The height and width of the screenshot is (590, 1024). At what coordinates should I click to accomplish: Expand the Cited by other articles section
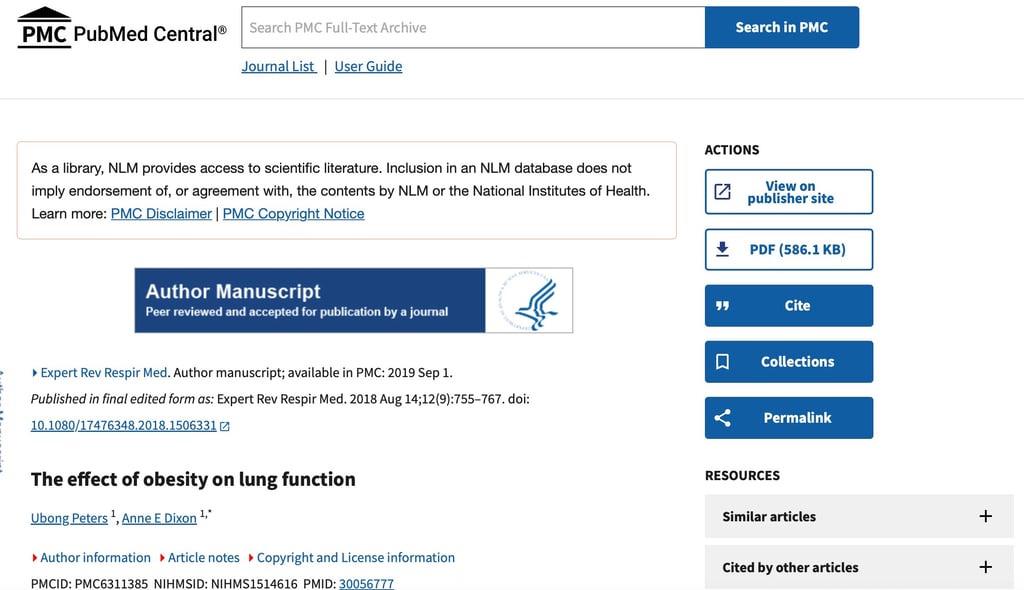tap(985, 567)
